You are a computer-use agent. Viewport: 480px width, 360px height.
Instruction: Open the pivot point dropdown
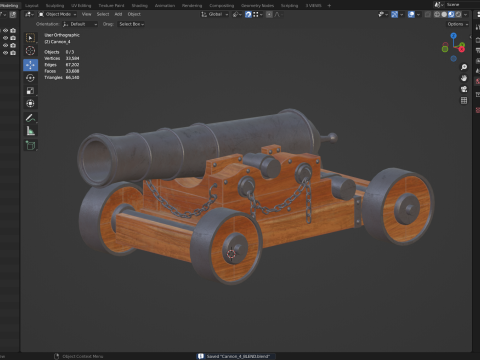pos(237,14)
